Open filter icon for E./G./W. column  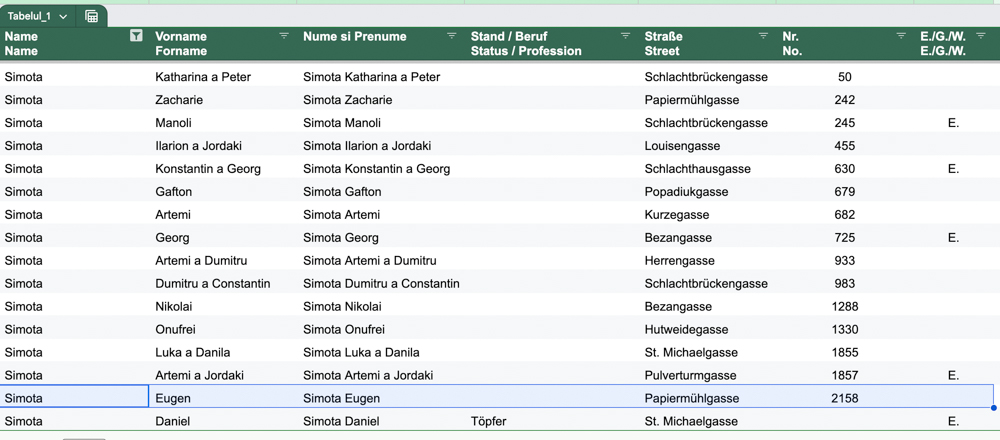981,36
